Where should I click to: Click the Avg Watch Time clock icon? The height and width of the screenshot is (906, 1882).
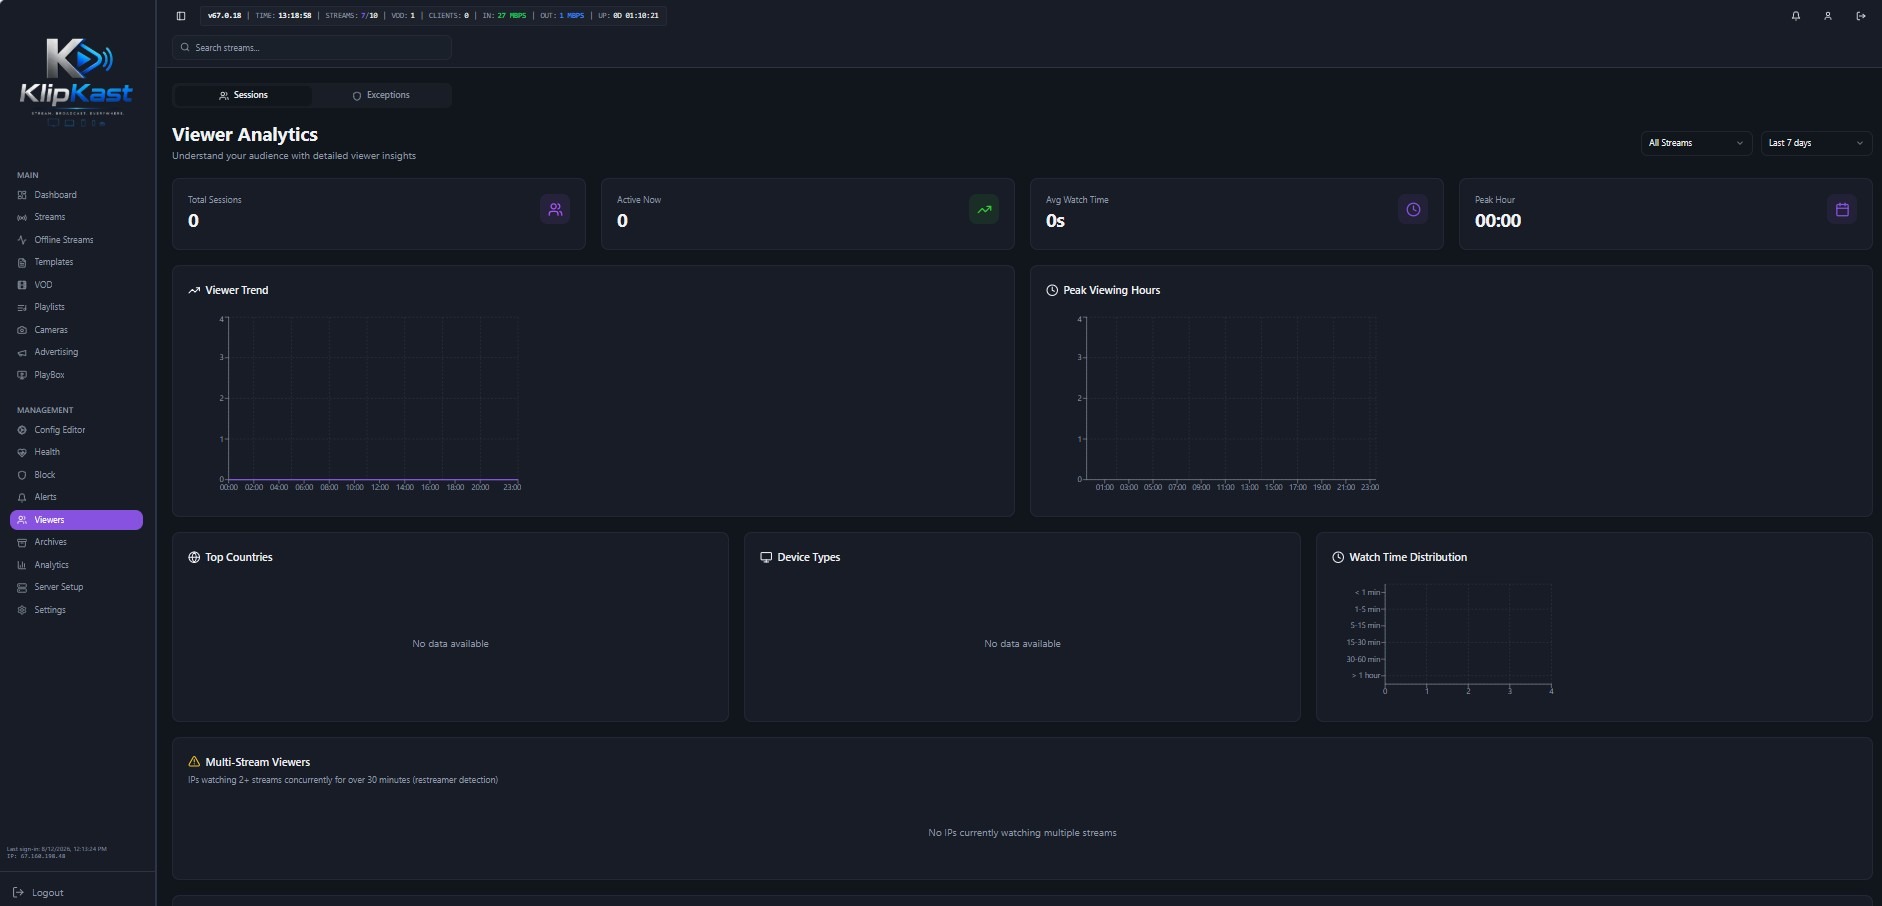1413,209
